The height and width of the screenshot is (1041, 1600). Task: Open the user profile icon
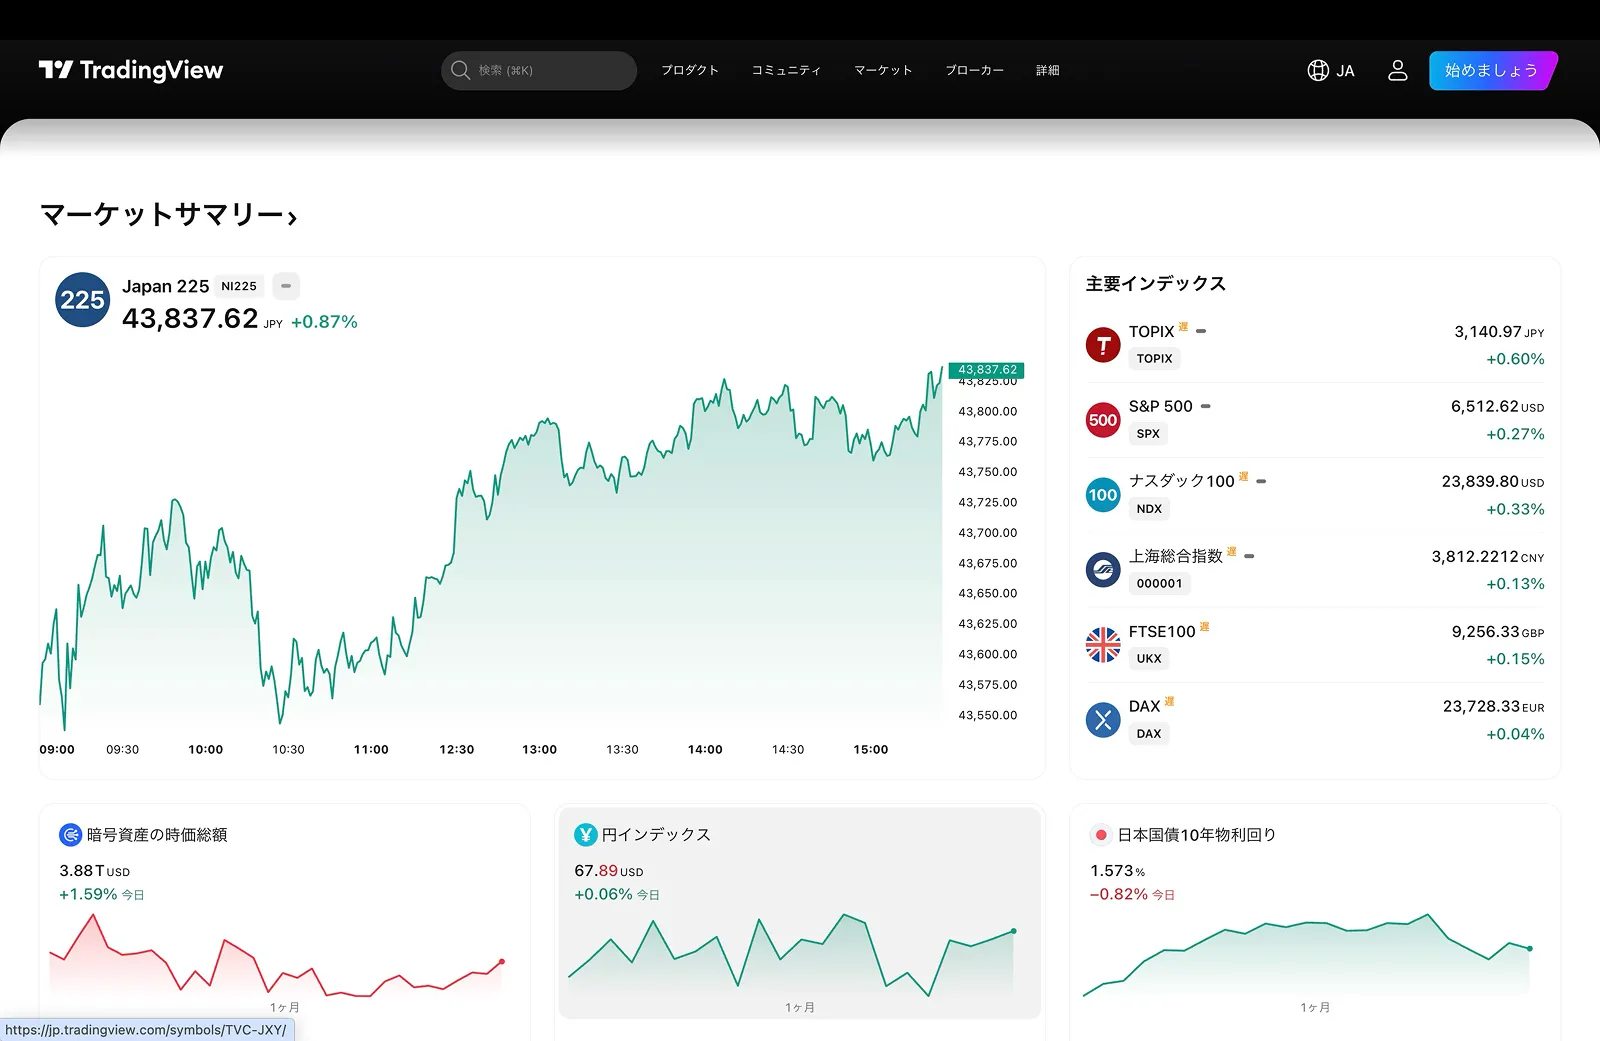1397,70
